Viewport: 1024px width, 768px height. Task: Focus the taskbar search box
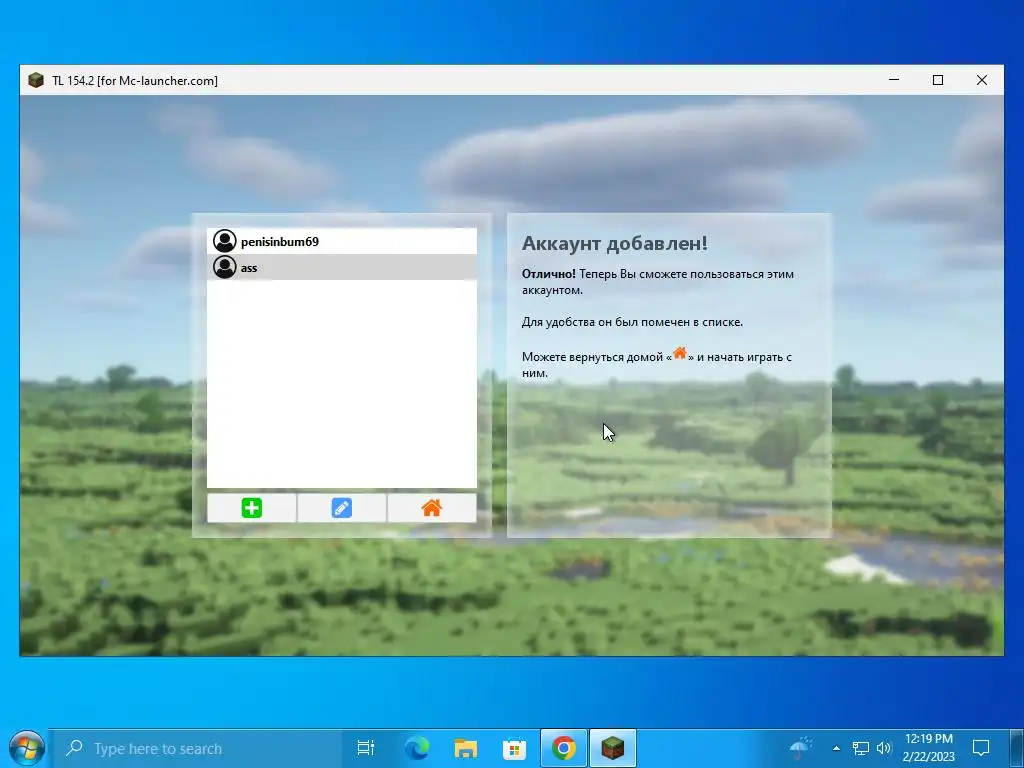[x=196, y=748]
